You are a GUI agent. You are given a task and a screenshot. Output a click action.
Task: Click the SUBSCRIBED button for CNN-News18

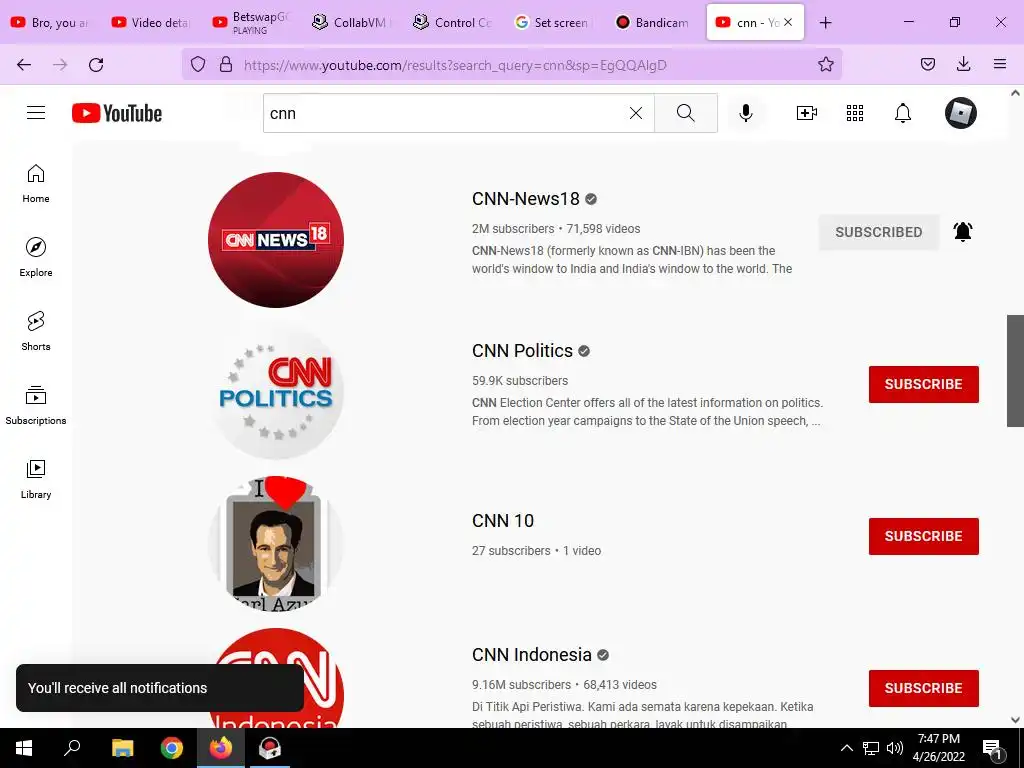point(878,232)
